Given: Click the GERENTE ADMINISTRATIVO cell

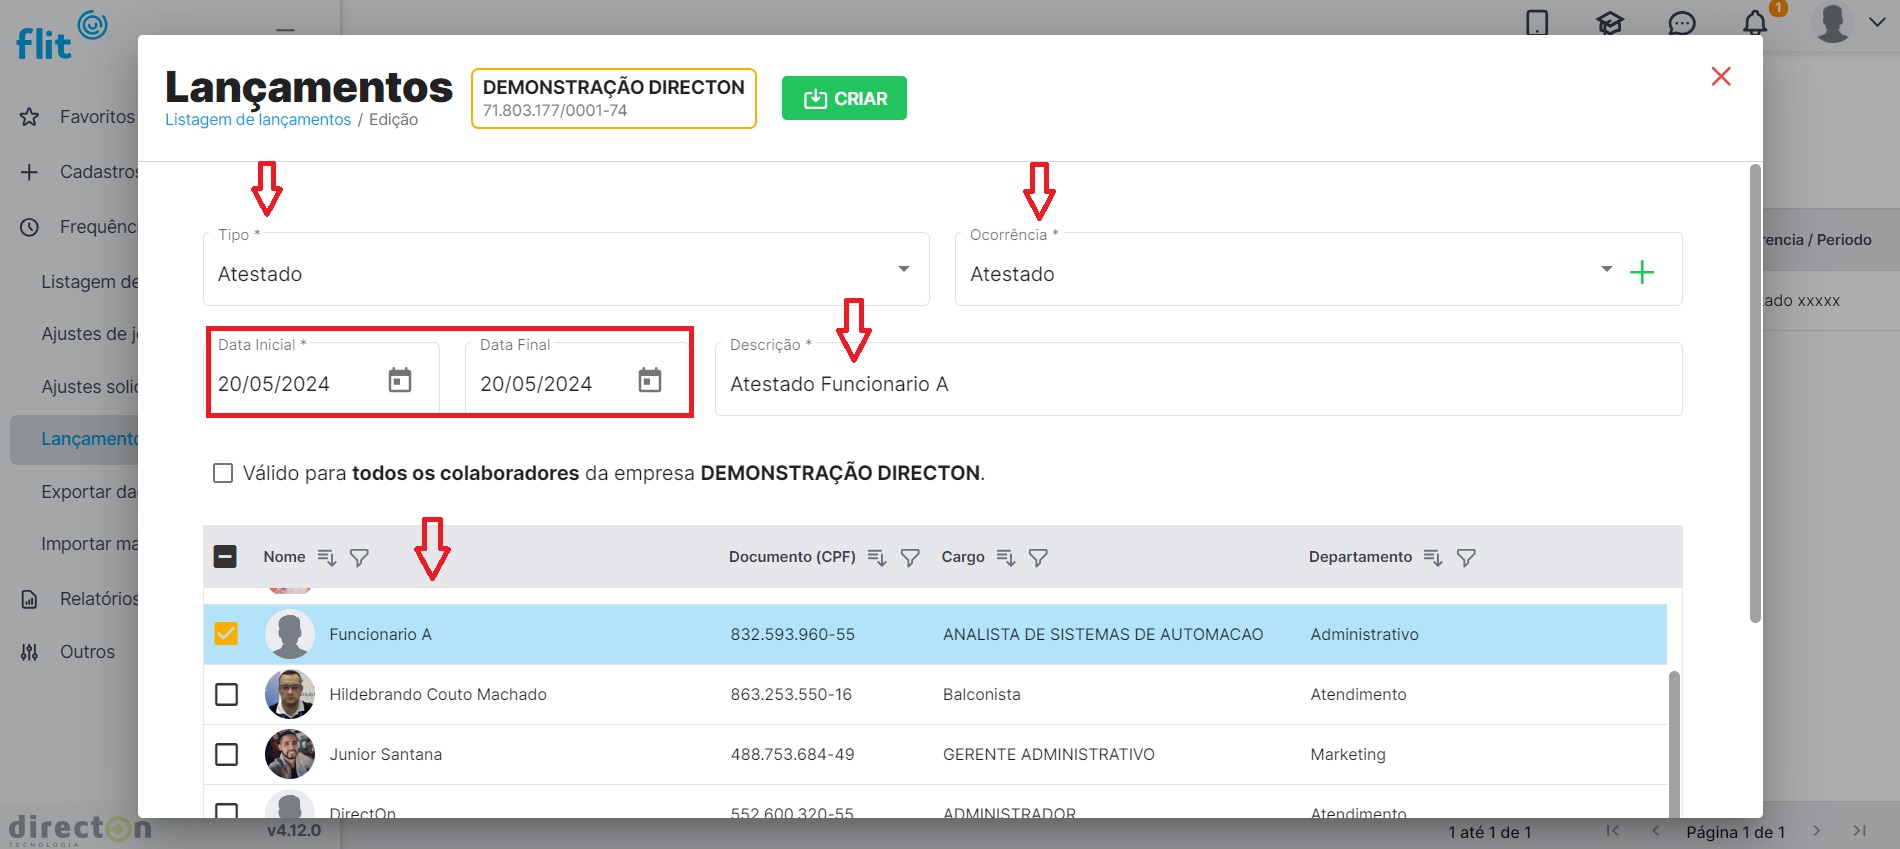Looking at the screenshot, I should pos(1049,754).
